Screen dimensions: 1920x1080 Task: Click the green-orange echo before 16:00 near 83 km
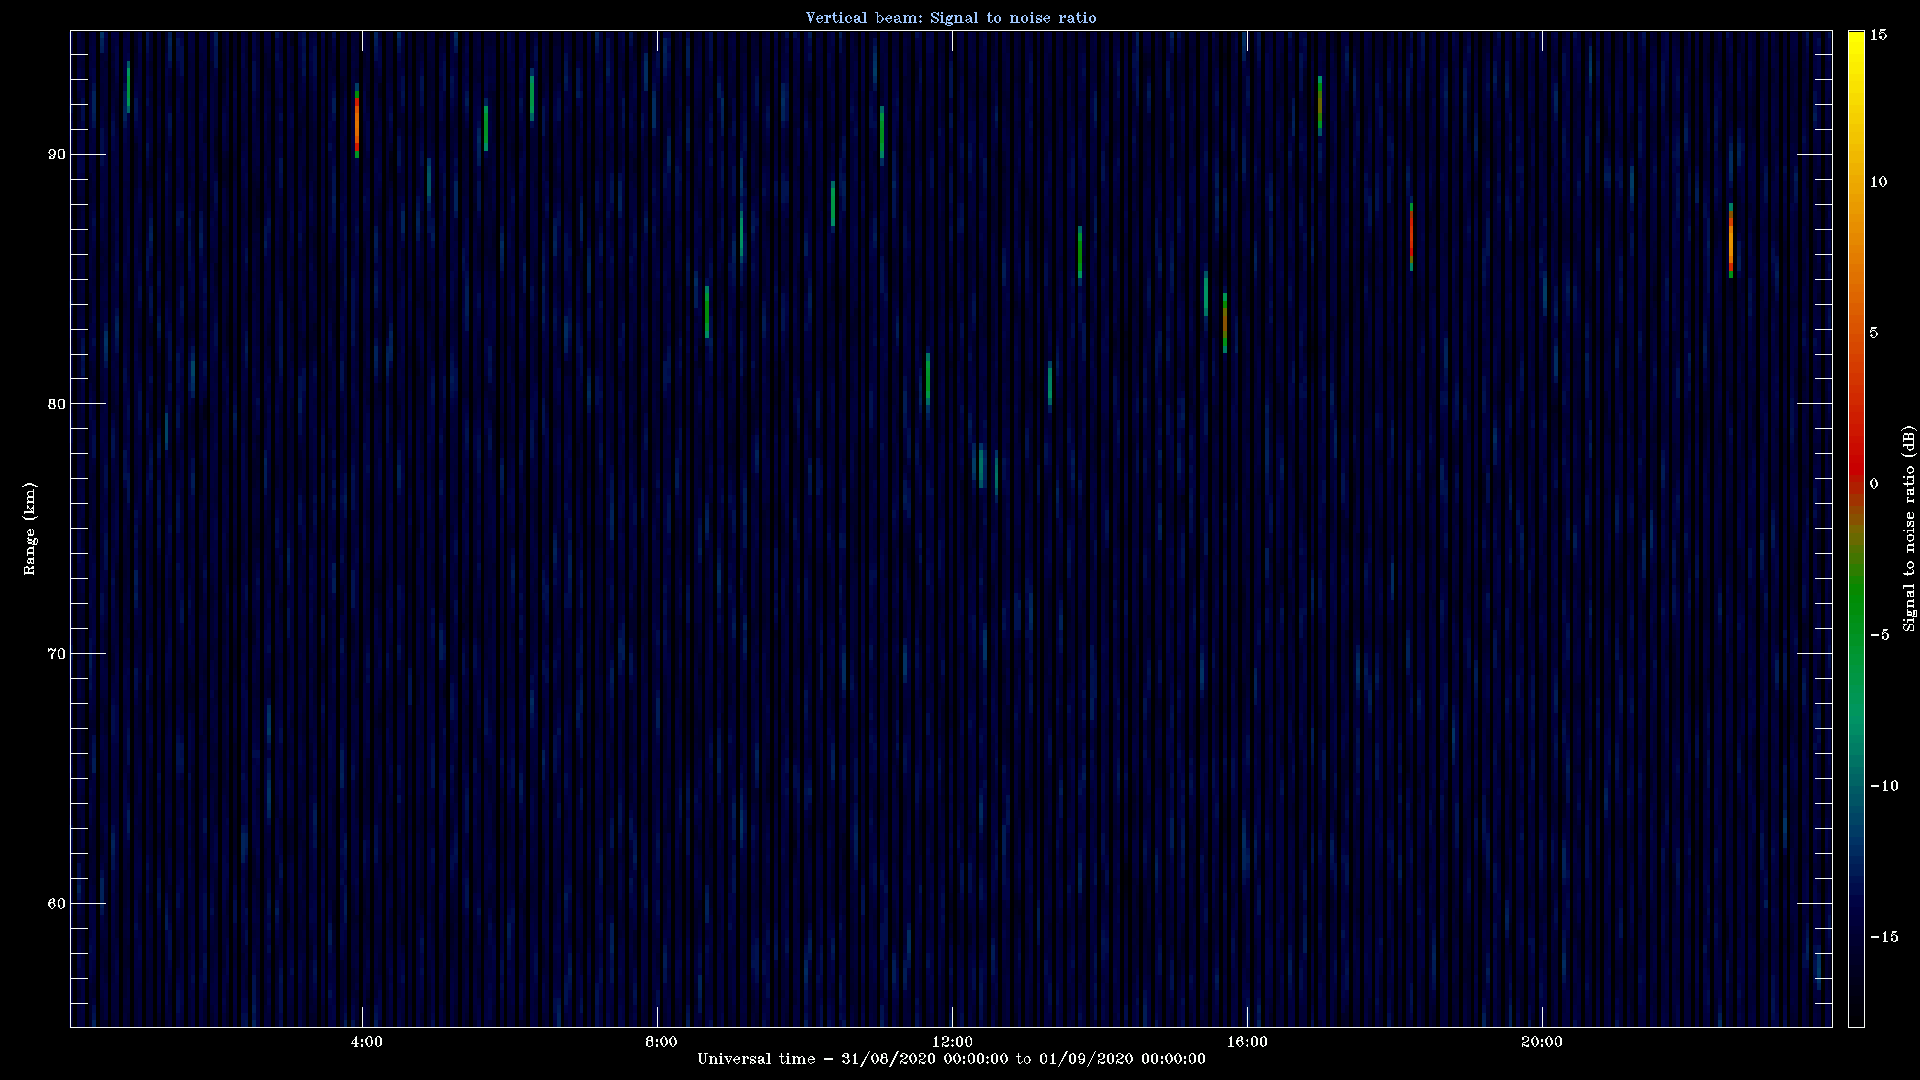(x=1225, y=323)
